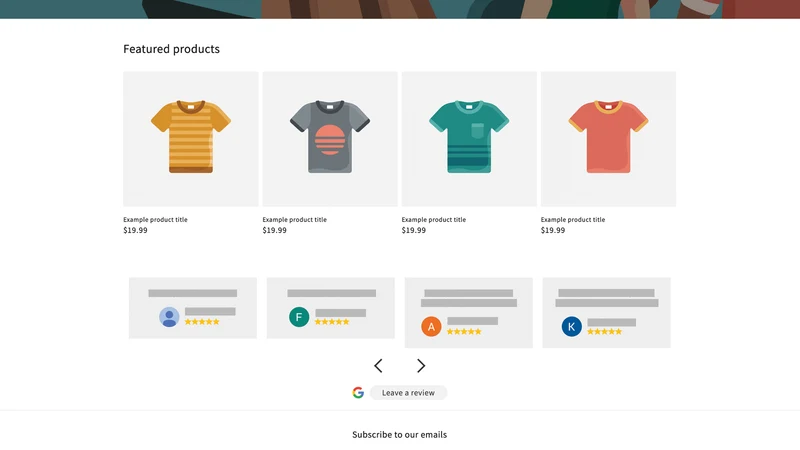Screen dimensions: 800x450
Task: Click star rating beside F avatar
Action: point(332,322)
